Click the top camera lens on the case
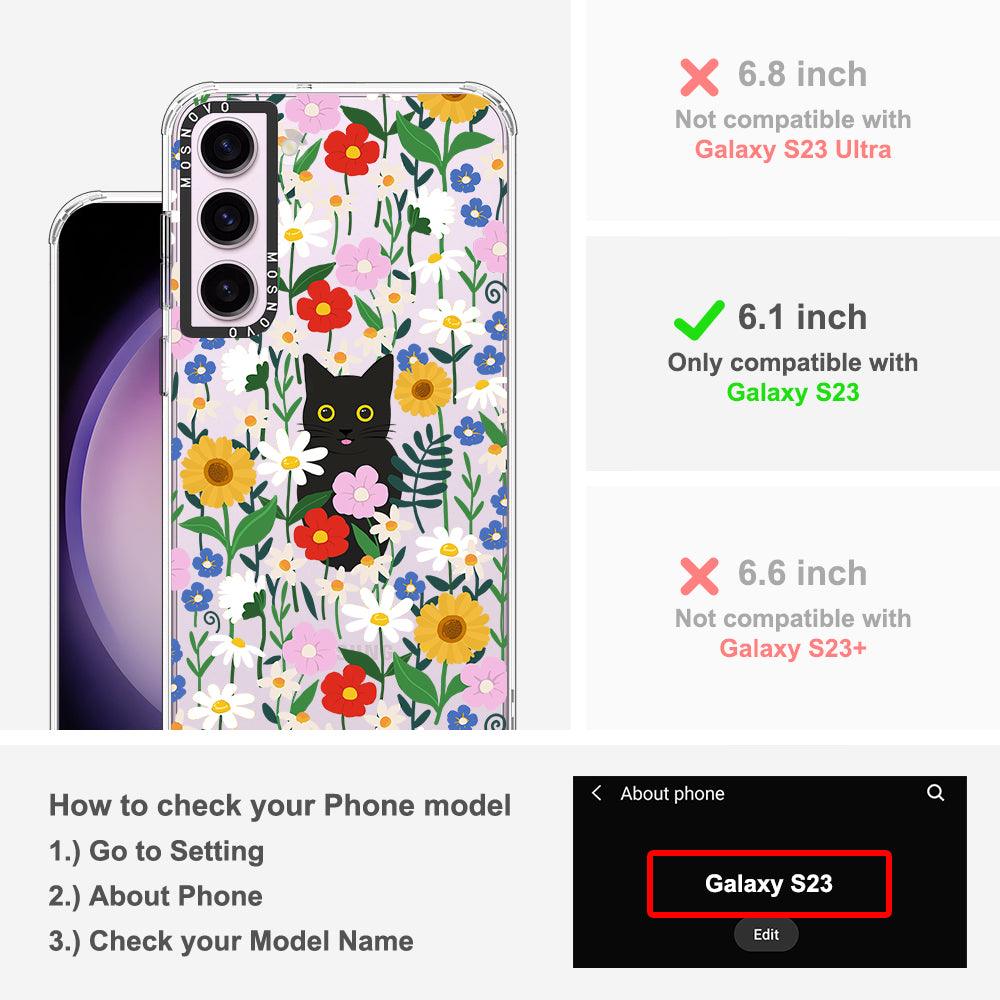 click(228, 147)
